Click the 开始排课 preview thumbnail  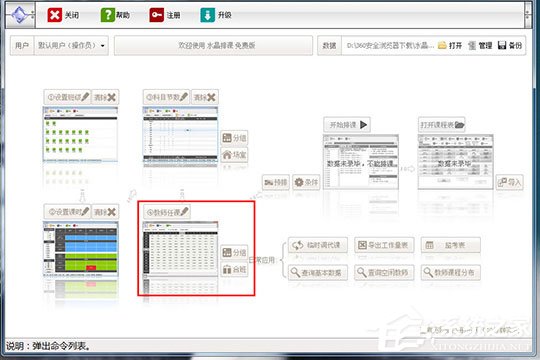361,162
